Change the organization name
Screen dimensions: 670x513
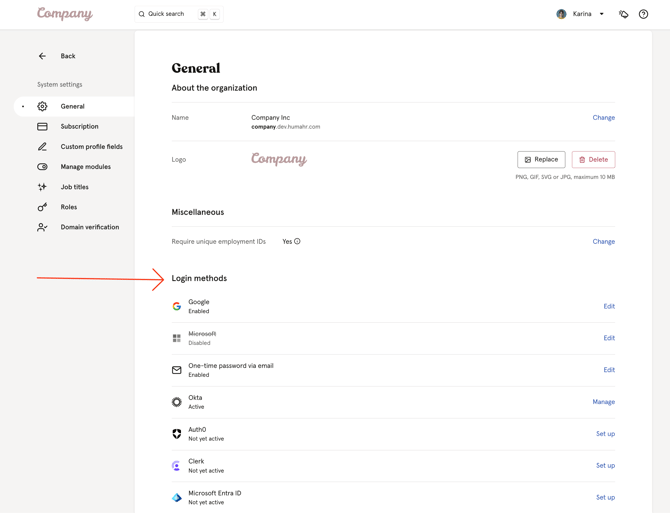coord(603,117)
